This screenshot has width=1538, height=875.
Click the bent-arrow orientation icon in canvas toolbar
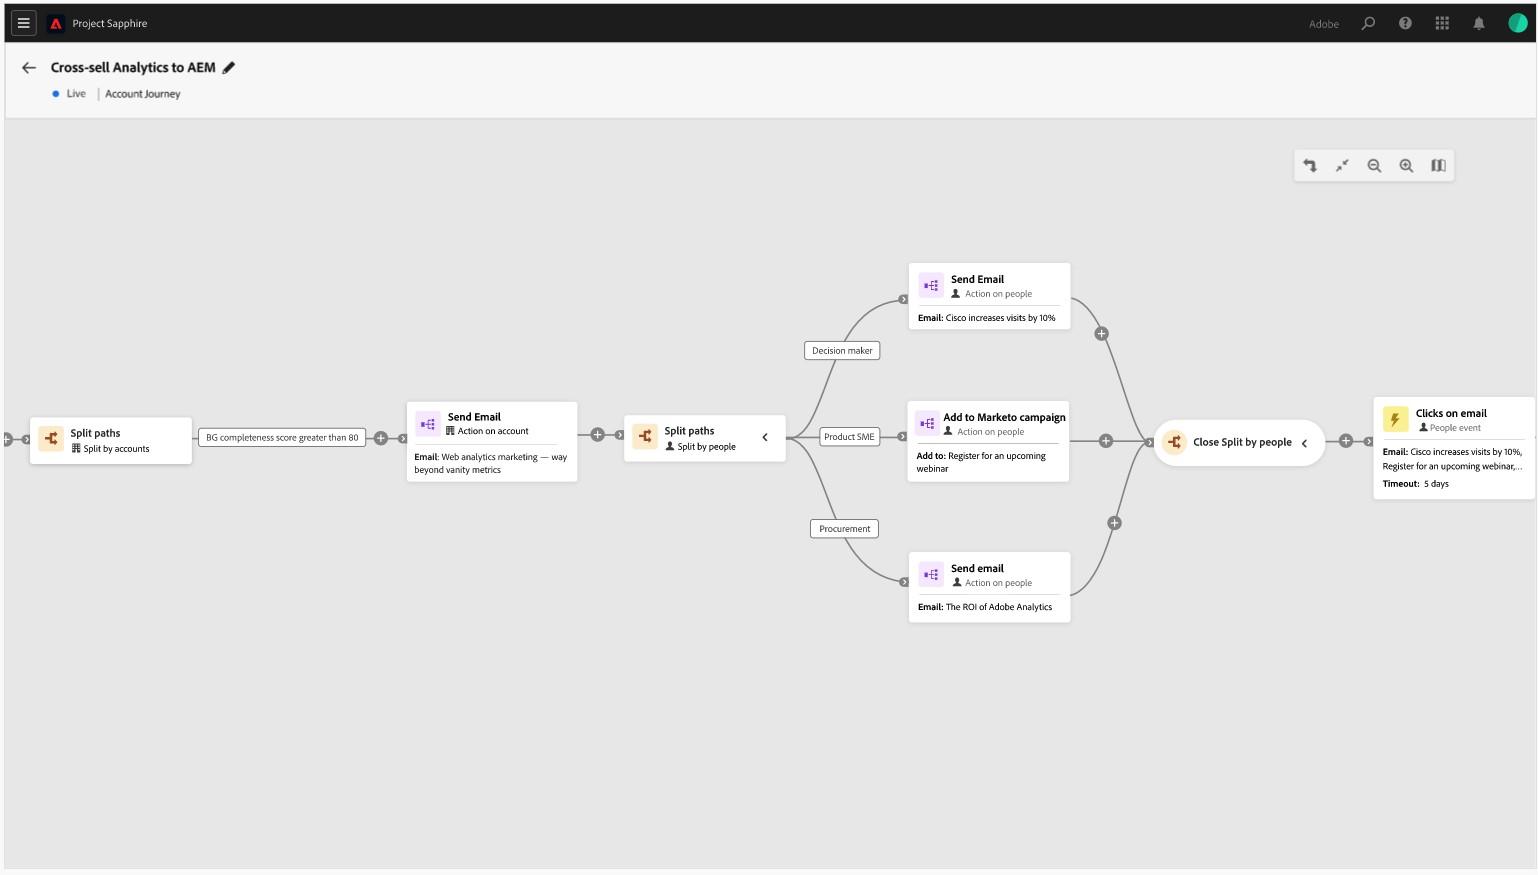point(1310,166)
